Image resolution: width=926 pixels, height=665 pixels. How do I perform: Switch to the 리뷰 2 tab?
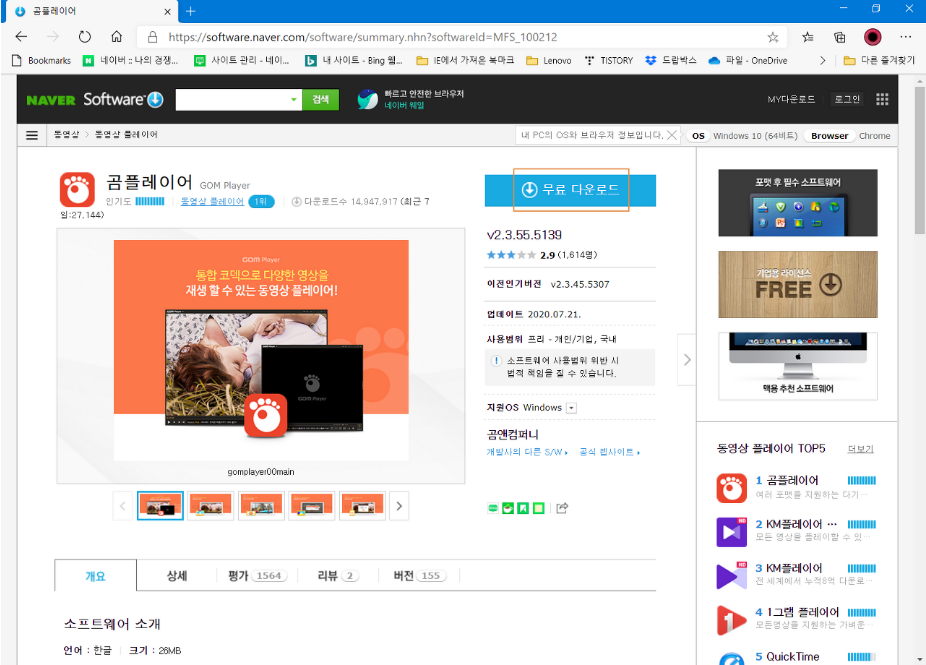pos(338,576)
